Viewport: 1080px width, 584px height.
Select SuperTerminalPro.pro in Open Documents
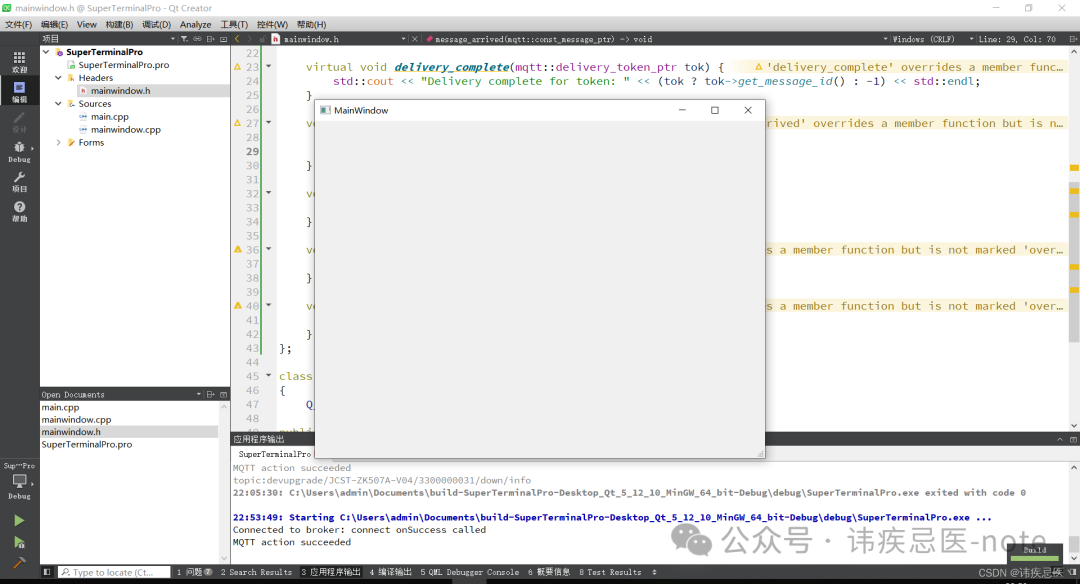87,444
